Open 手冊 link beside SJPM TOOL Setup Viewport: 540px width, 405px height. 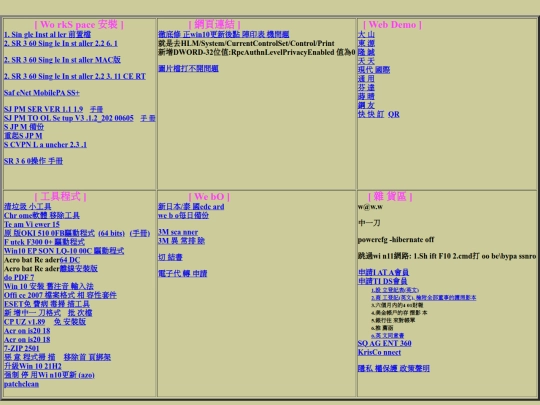pyautogui.click(x=148, y=118)
